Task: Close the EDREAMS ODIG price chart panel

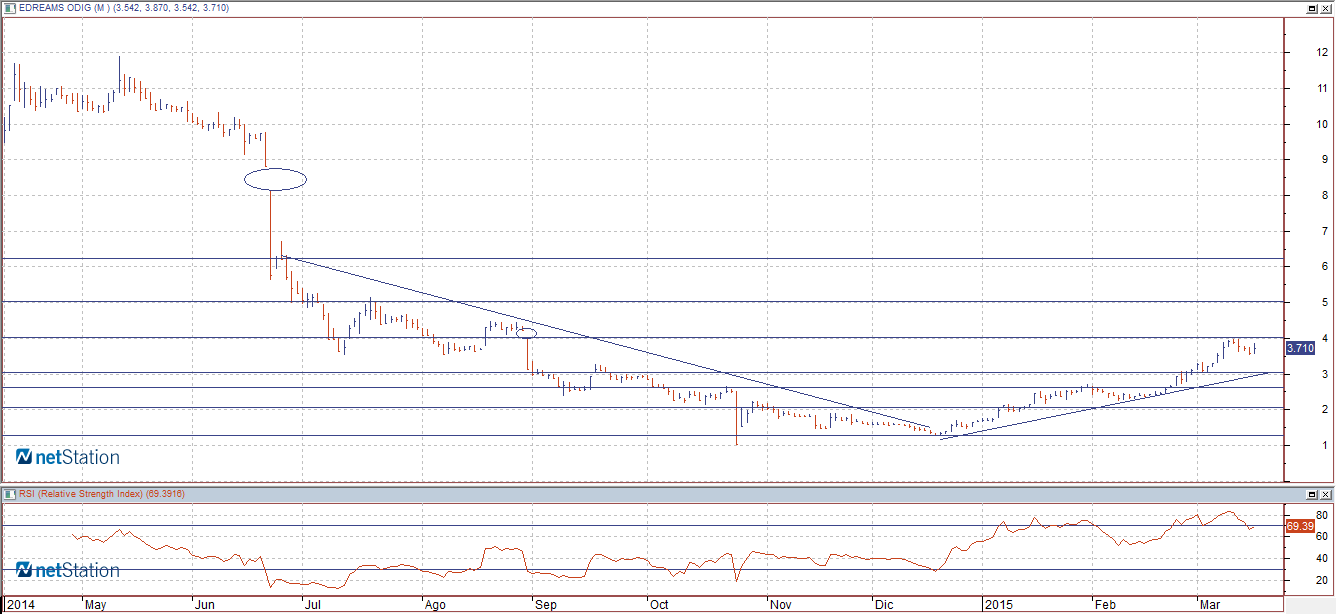Action: [1326, 8]
